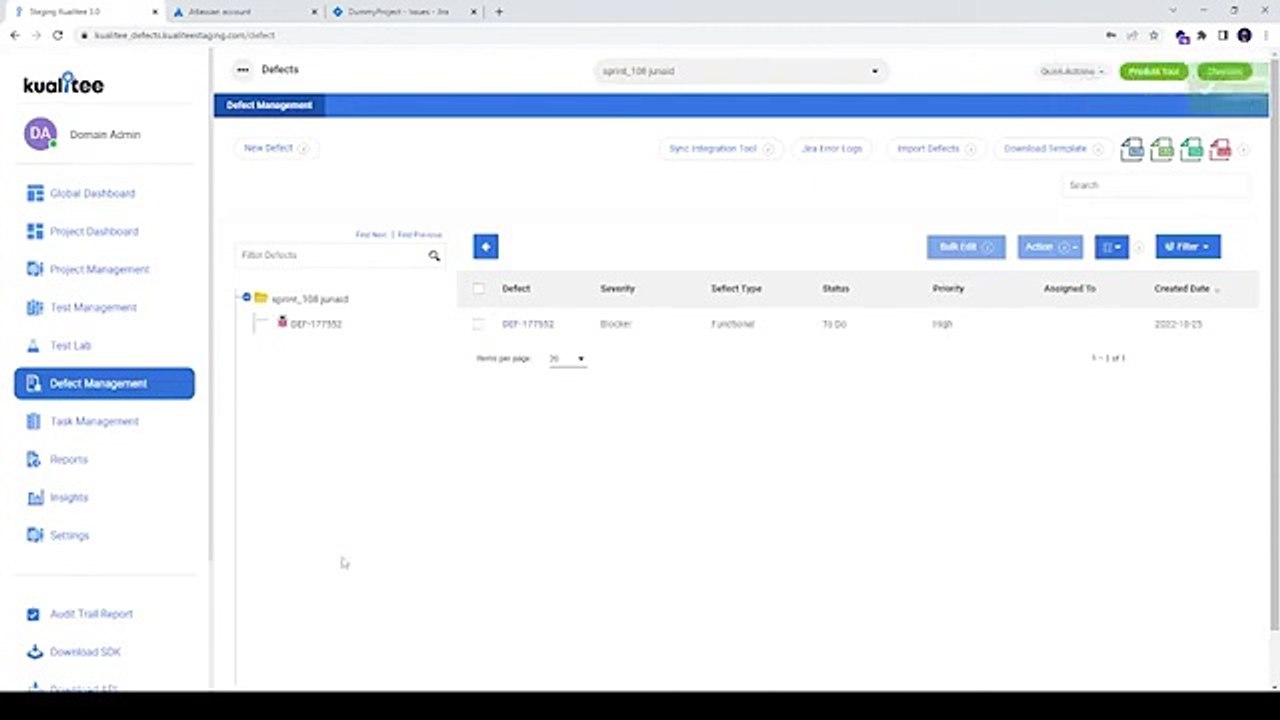Click second green export file icon
The height and width of the screenshot is (720, 1280).
pyautogui.click(x=1162, y=149)
